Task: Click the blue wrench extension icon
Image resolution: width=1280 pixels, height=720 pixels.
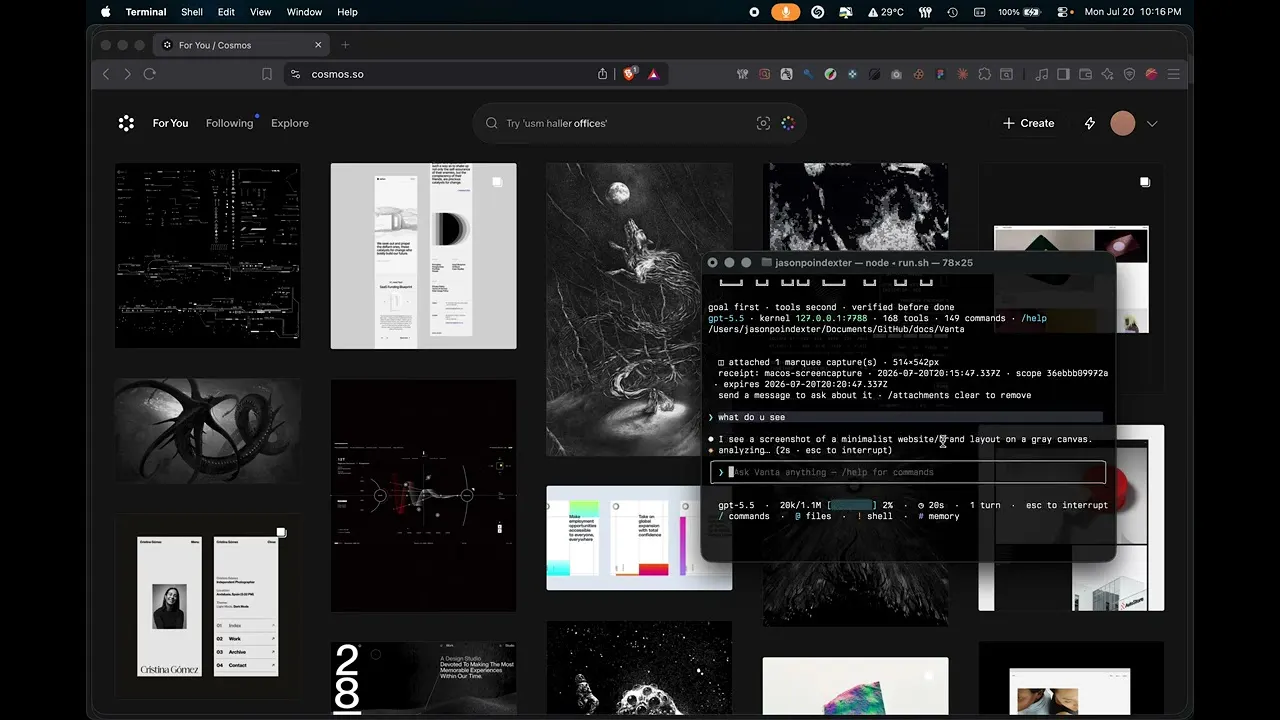Action: pyautogui.click(x=808, y=74)
